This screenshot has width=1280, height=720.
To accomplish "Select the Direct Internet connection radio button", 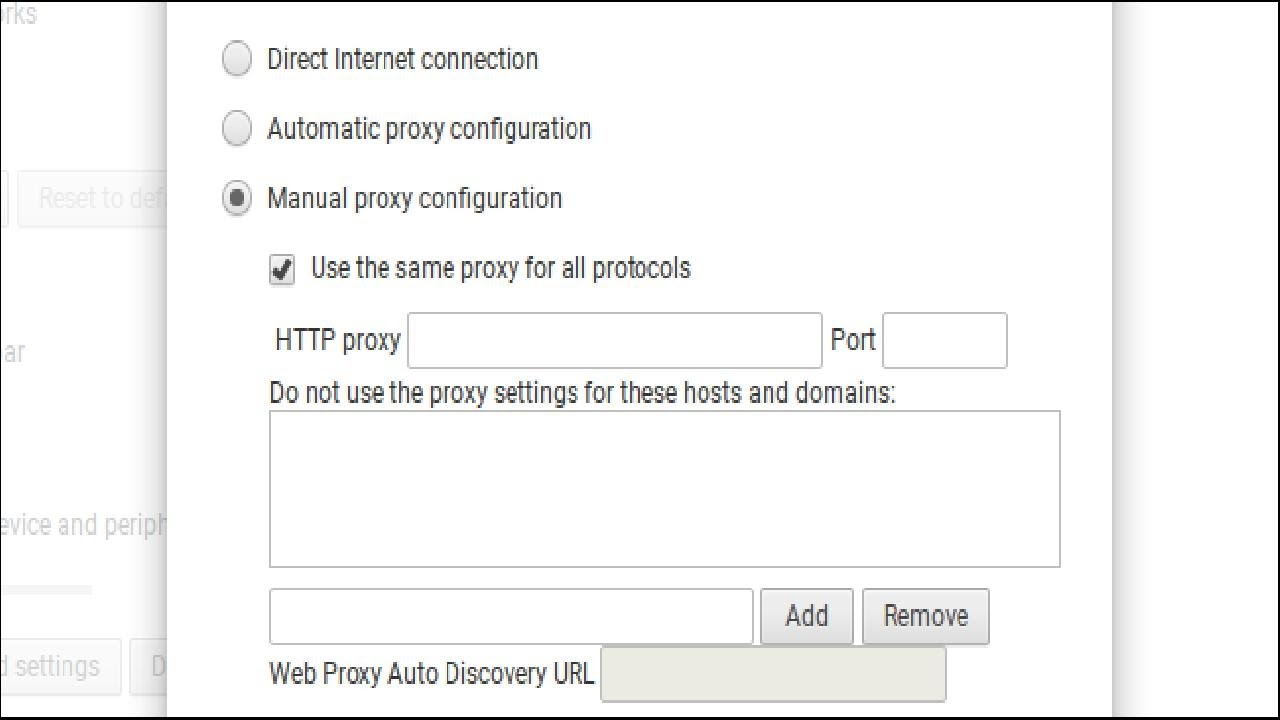I will click(x=237, y=59).
